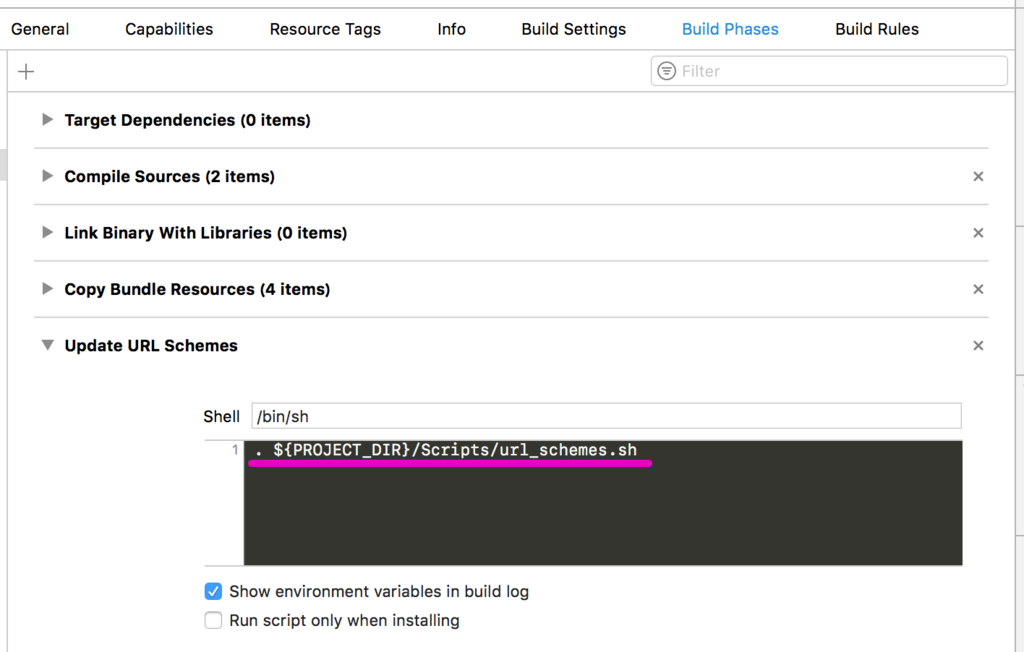Image resolution: width=1024 pixels, height=652 pixels.
Task: Collapse Update URL Schemes section
Action: coord(47,345)
